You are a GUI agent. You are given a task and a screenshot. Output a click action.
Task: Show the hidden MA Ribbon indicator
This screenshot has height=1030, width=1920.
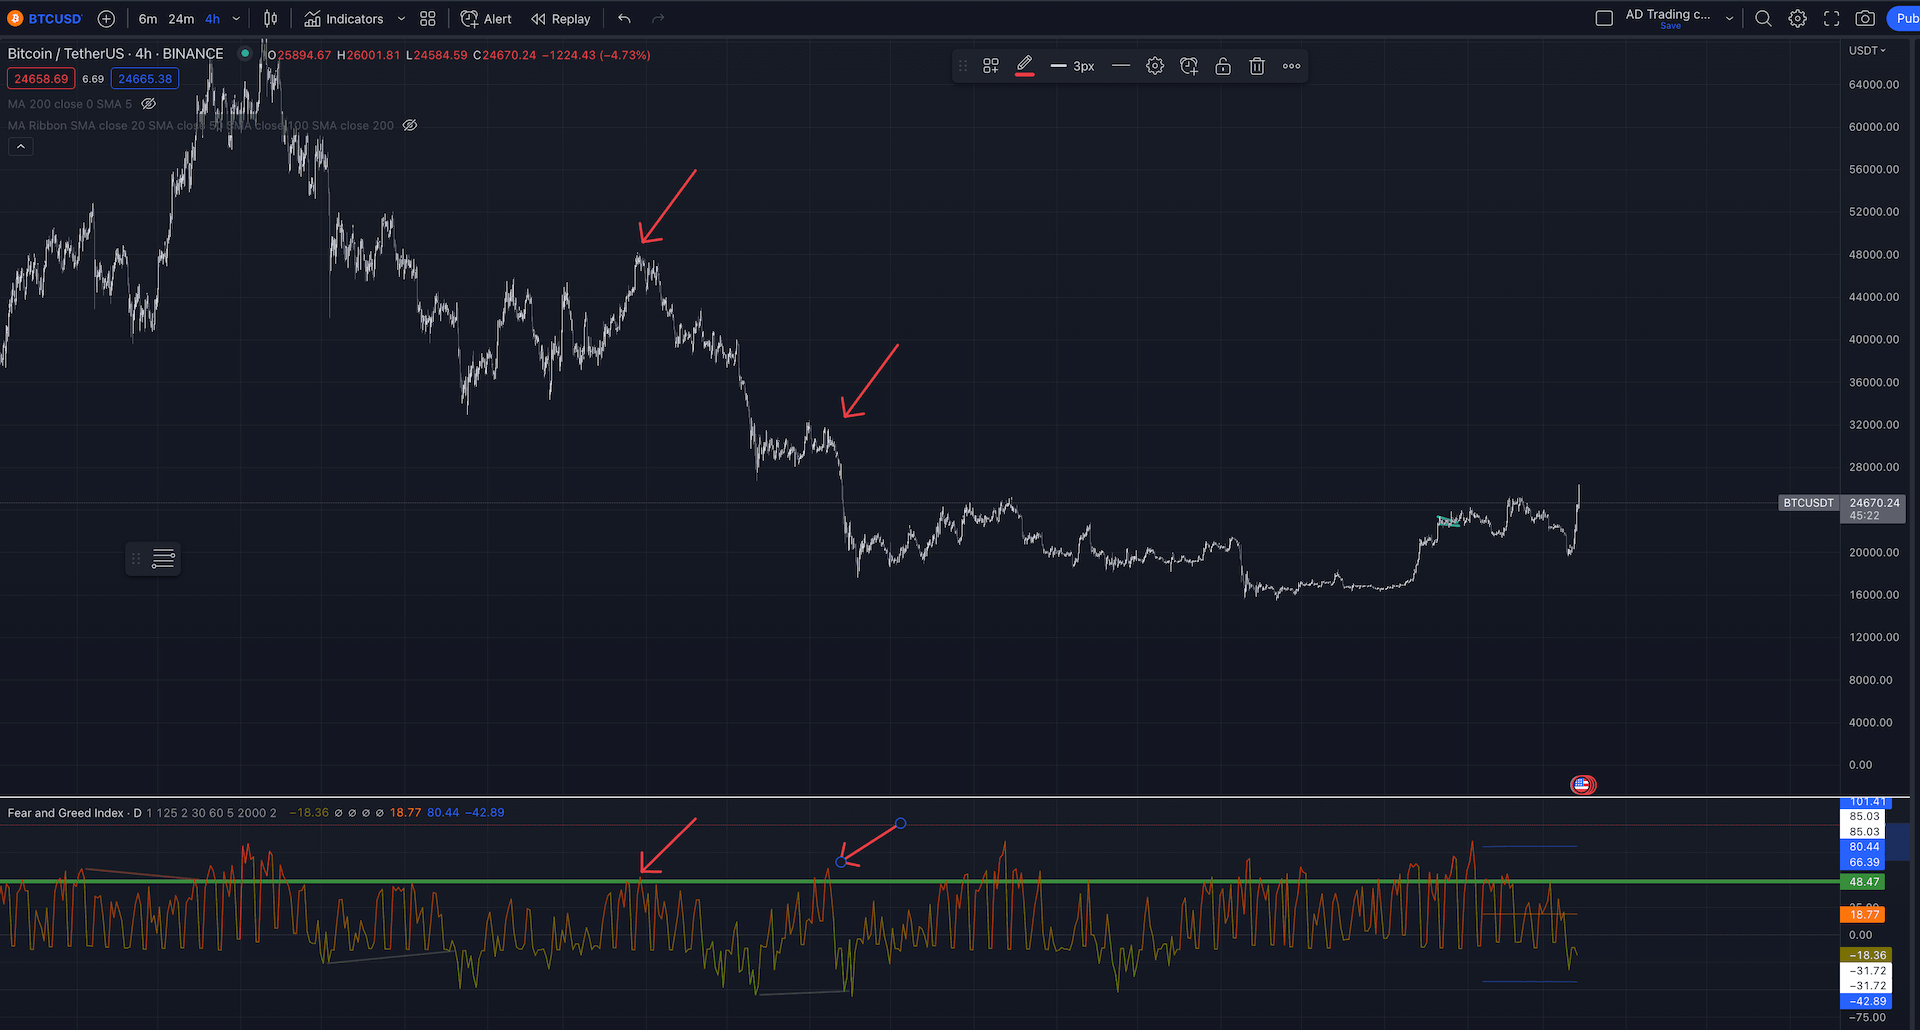pyautogui.click(x=410, y=126)
